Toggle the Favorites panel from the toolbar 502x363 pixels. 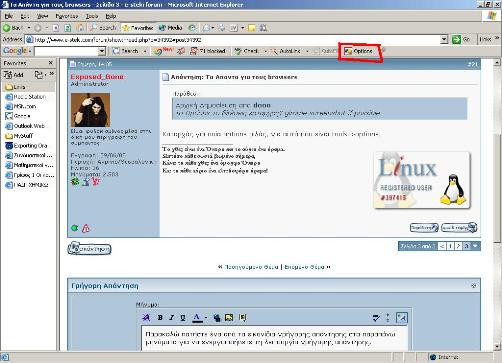point(137,28)
